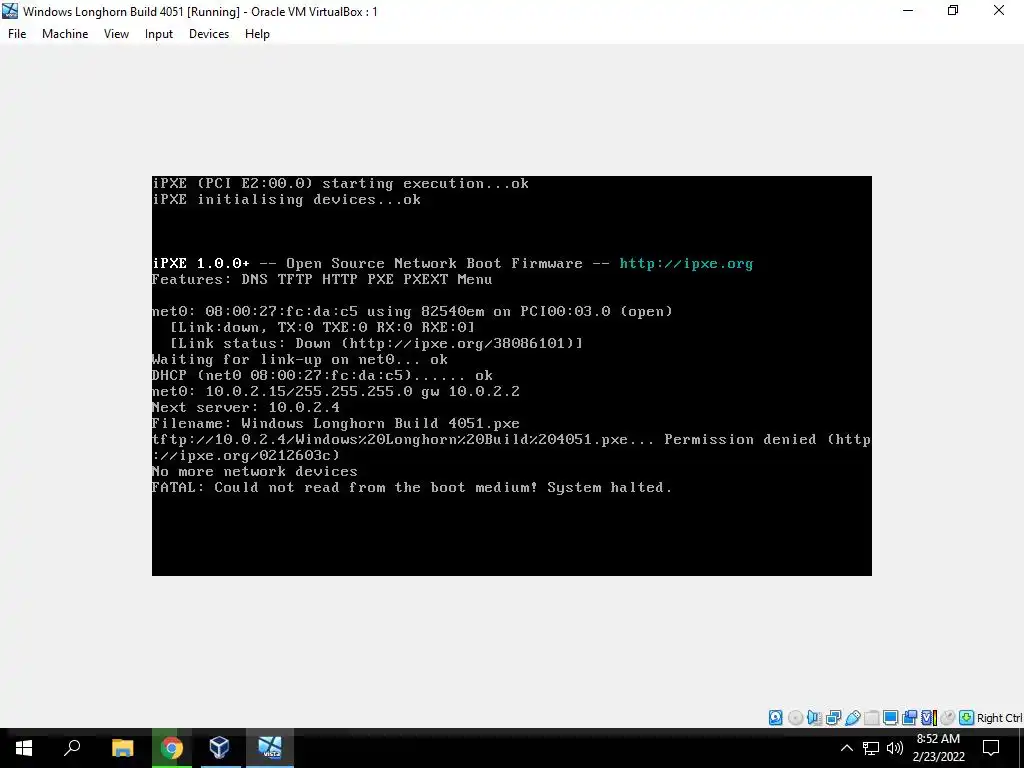The image size is (1024, 768).
Task: Click the 'Next server: 10.0.2.4' line
Action: click(x=246, y=408)
